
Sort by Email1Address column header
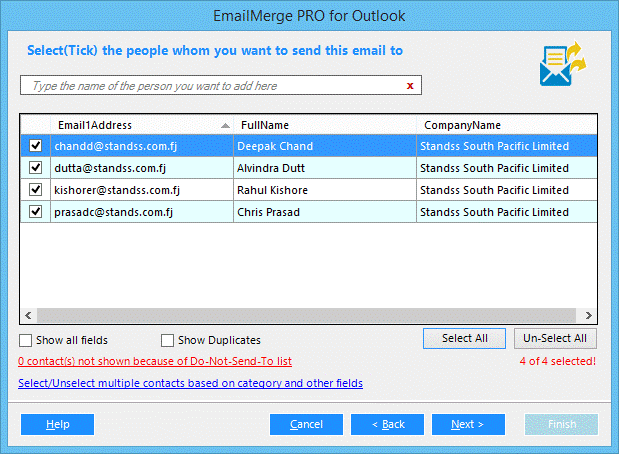point(142,125)
